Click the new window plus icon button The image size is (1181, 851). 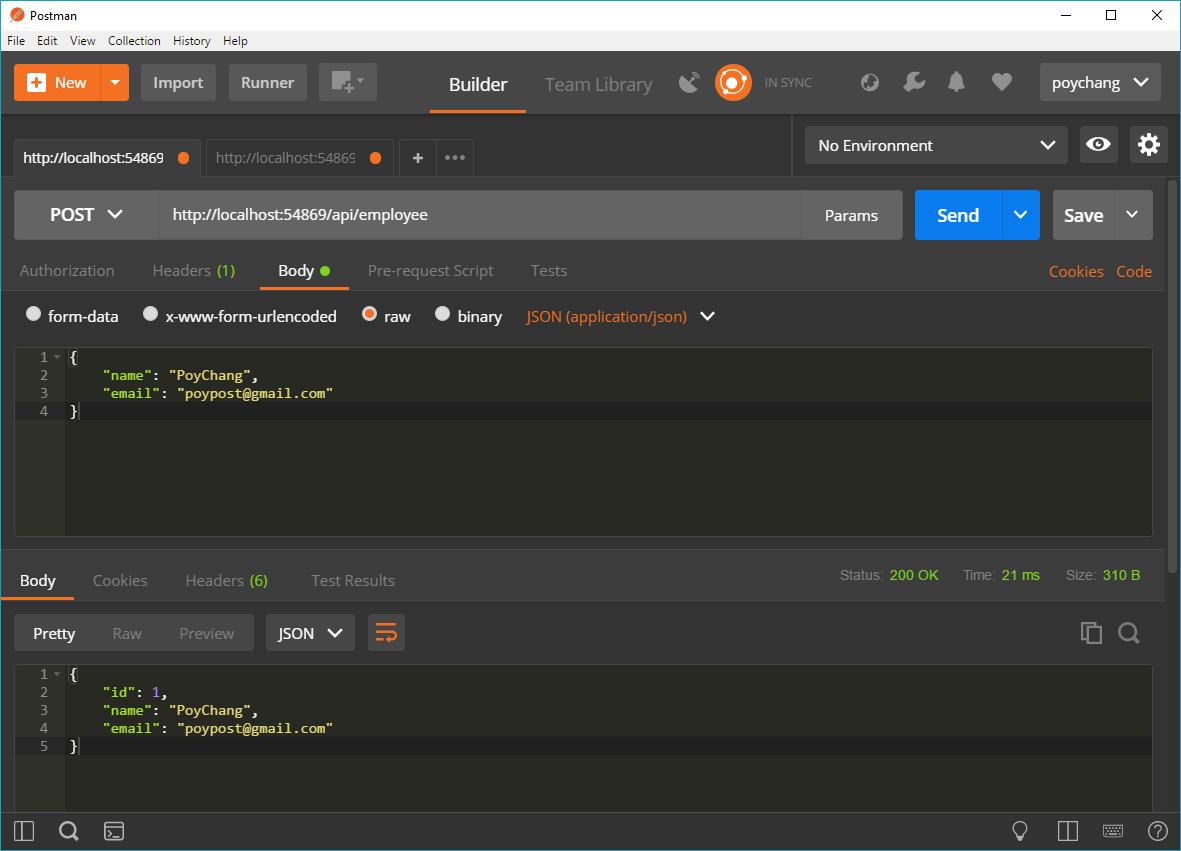[347, 82]
